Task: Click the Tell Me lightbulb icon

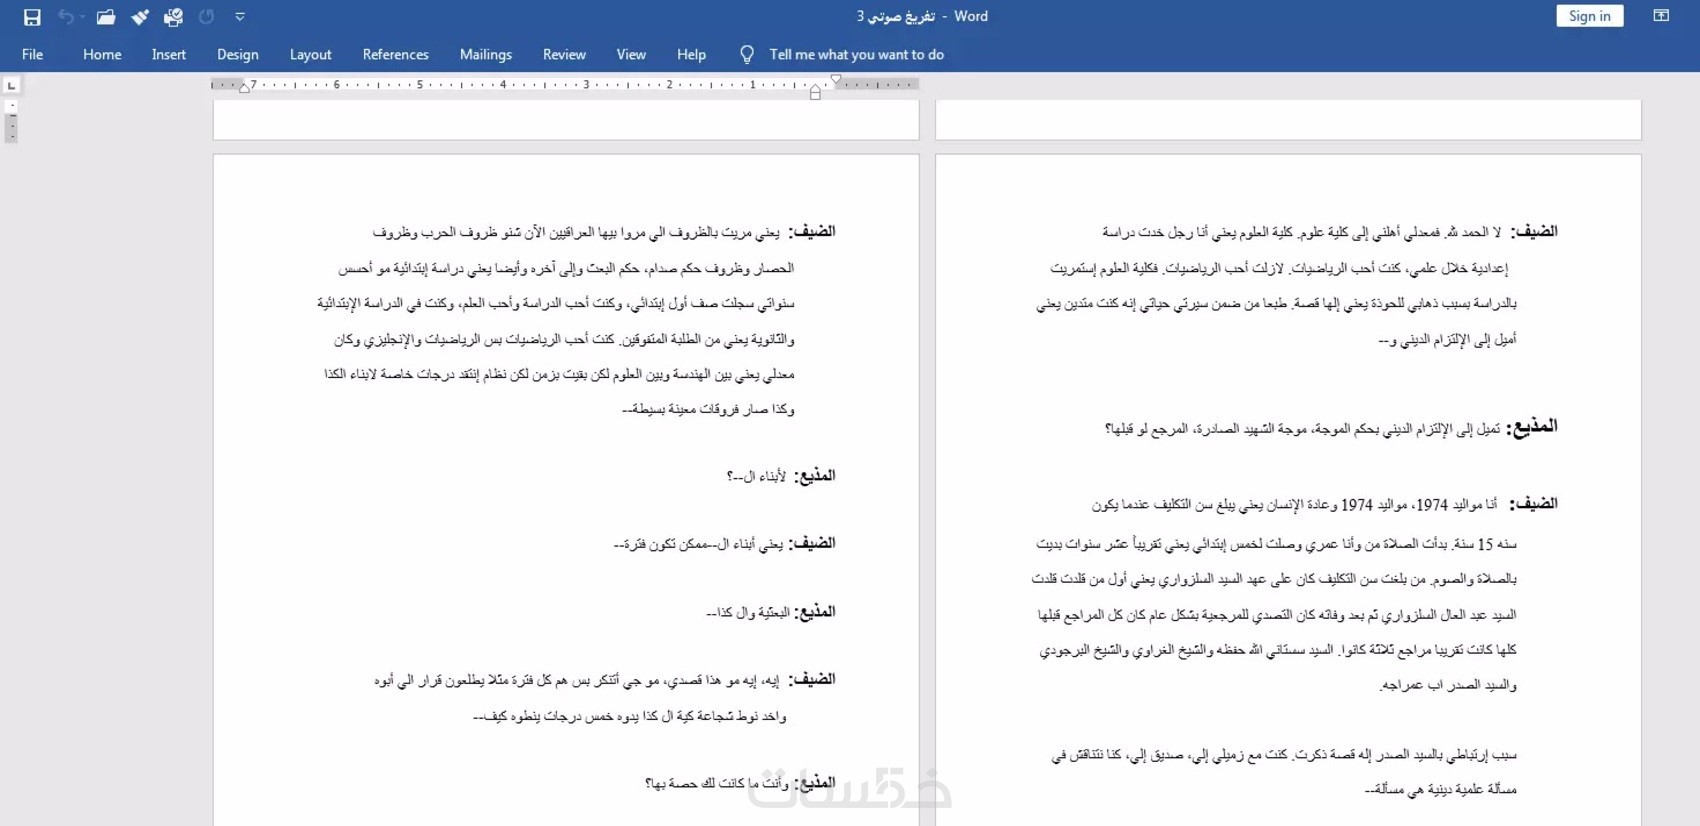Action: 747,54
